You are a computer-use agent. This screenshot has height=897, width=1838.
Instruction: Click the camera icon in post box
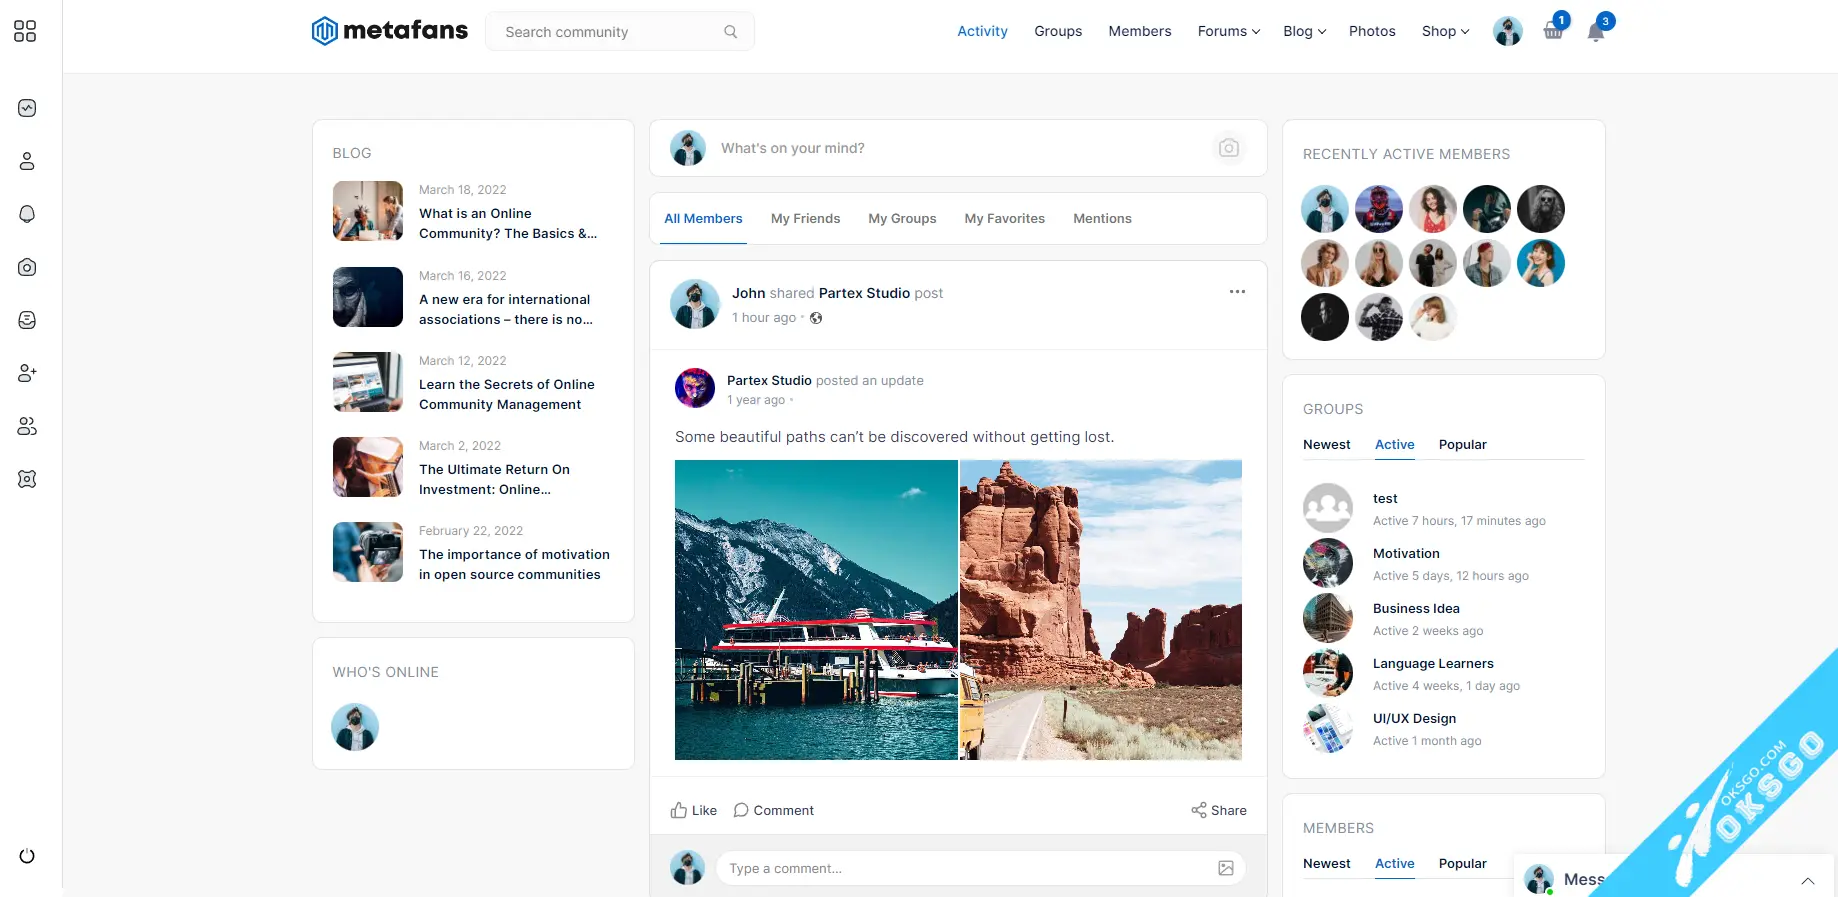[x=1228, y=148]
